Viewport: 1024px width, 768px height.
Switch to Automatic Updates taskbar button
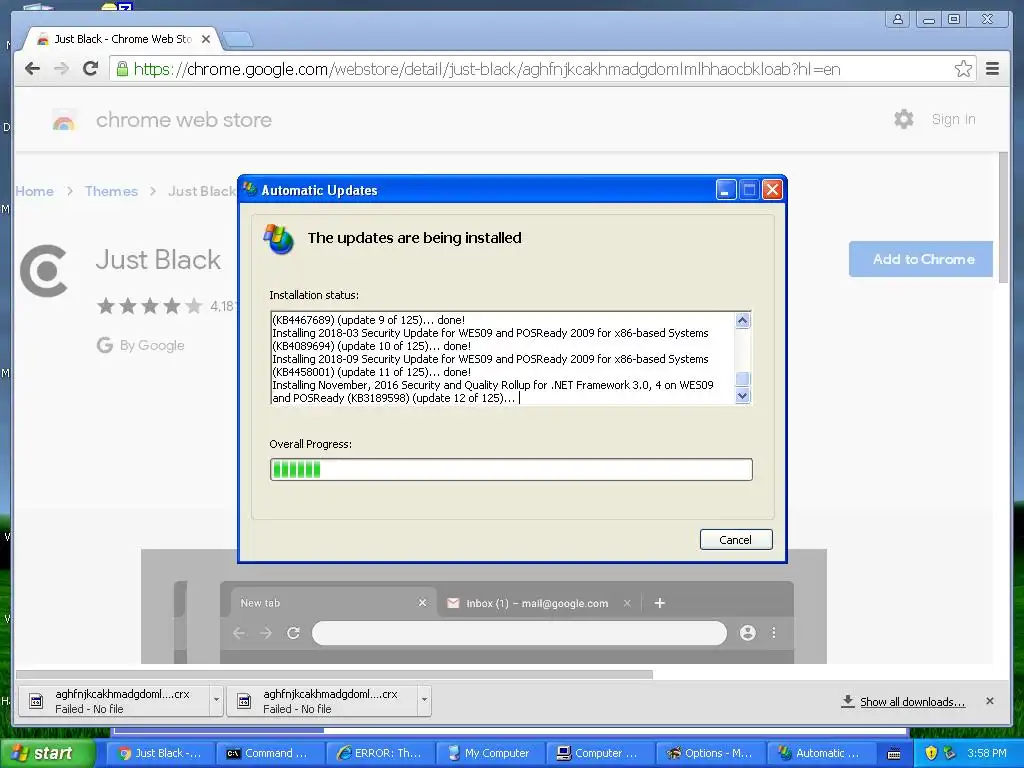819,753
